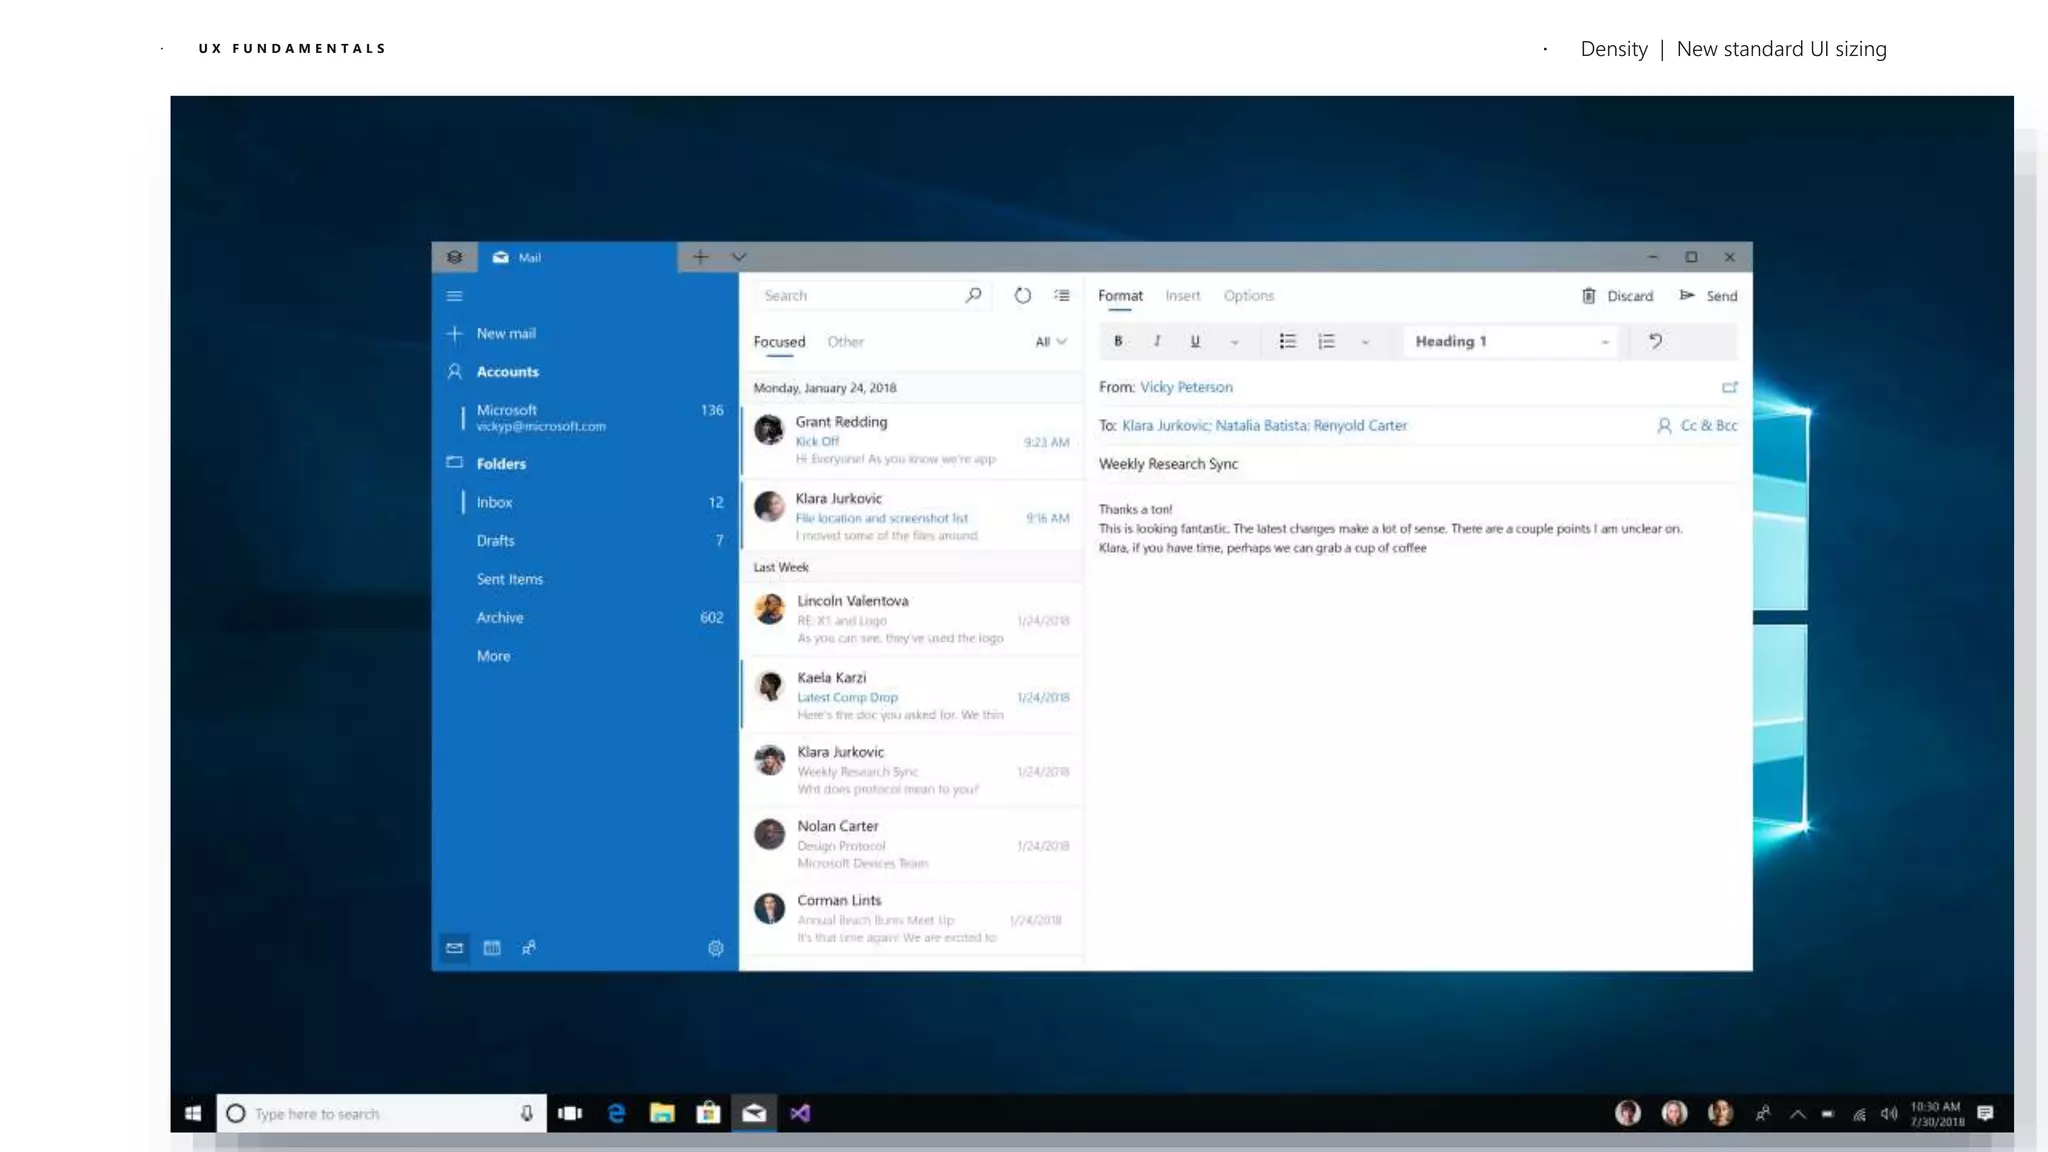This screenshot has width=2048, height=1152.
Task: Open the Heading 1 style dropdown
Action: (x=1510, y=342)
